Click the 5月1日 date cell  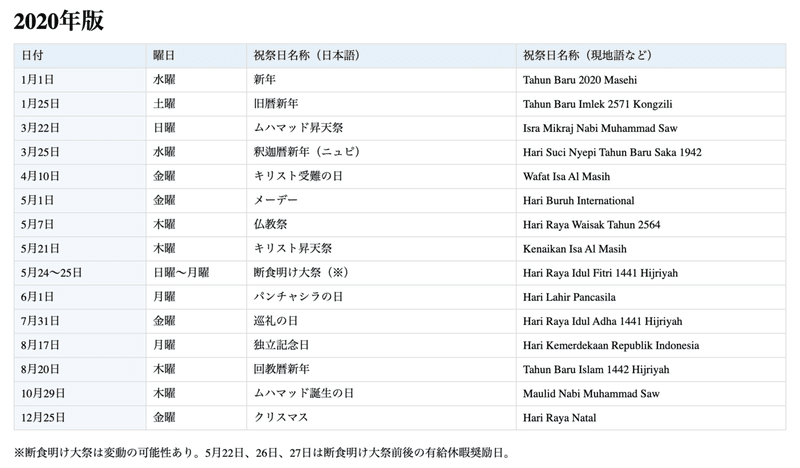click(x=80, y=200)
